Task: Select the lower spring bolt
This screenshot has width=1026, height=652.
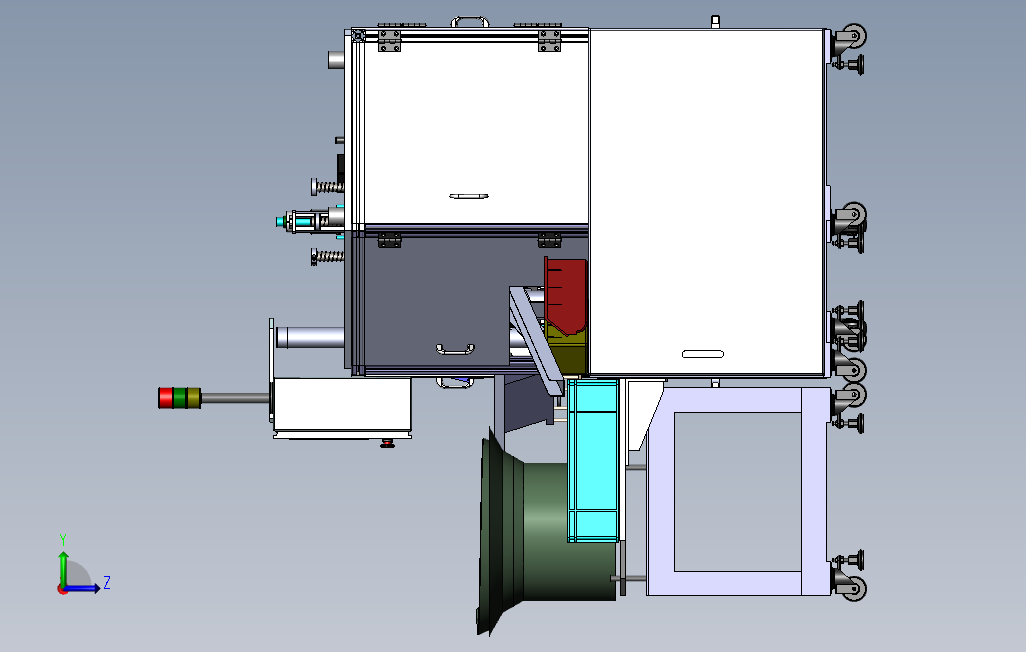Action: 328,257
